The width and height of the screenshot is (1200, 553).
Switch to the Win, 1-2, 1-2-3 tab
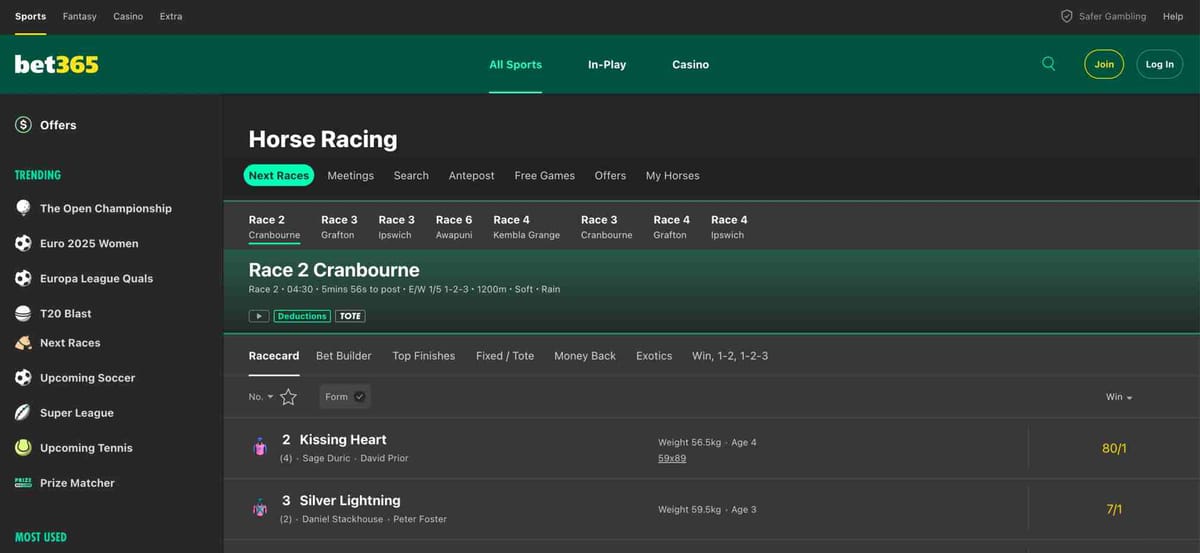730,356
